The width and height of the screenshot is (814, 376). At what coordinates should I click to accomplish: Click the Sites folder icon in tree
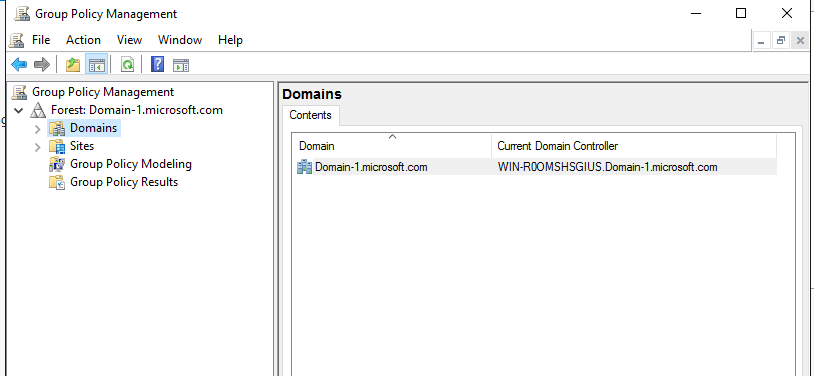(x=57, y=146)
